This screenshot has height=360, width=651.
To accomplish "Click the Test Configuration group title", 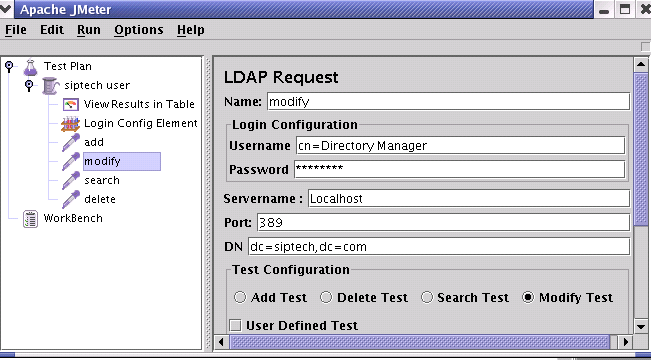I will coord(291,270).
